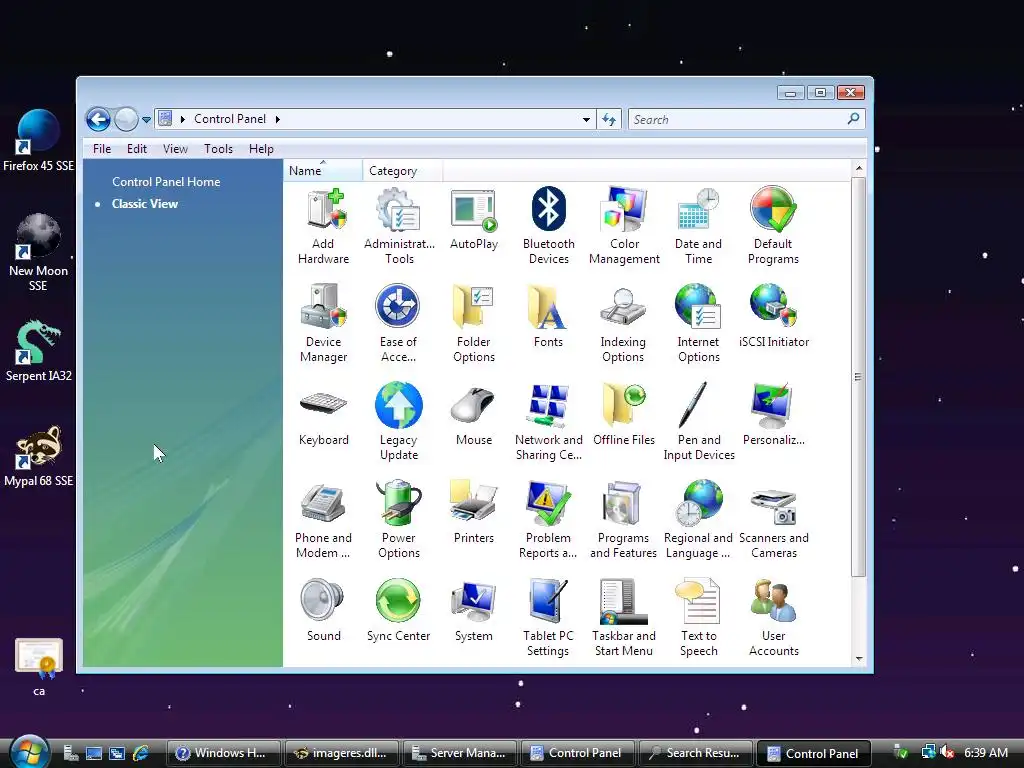Open System applet
Image resolution: width=1024 pixels, height=768 pixels.
tap(474, 611)
